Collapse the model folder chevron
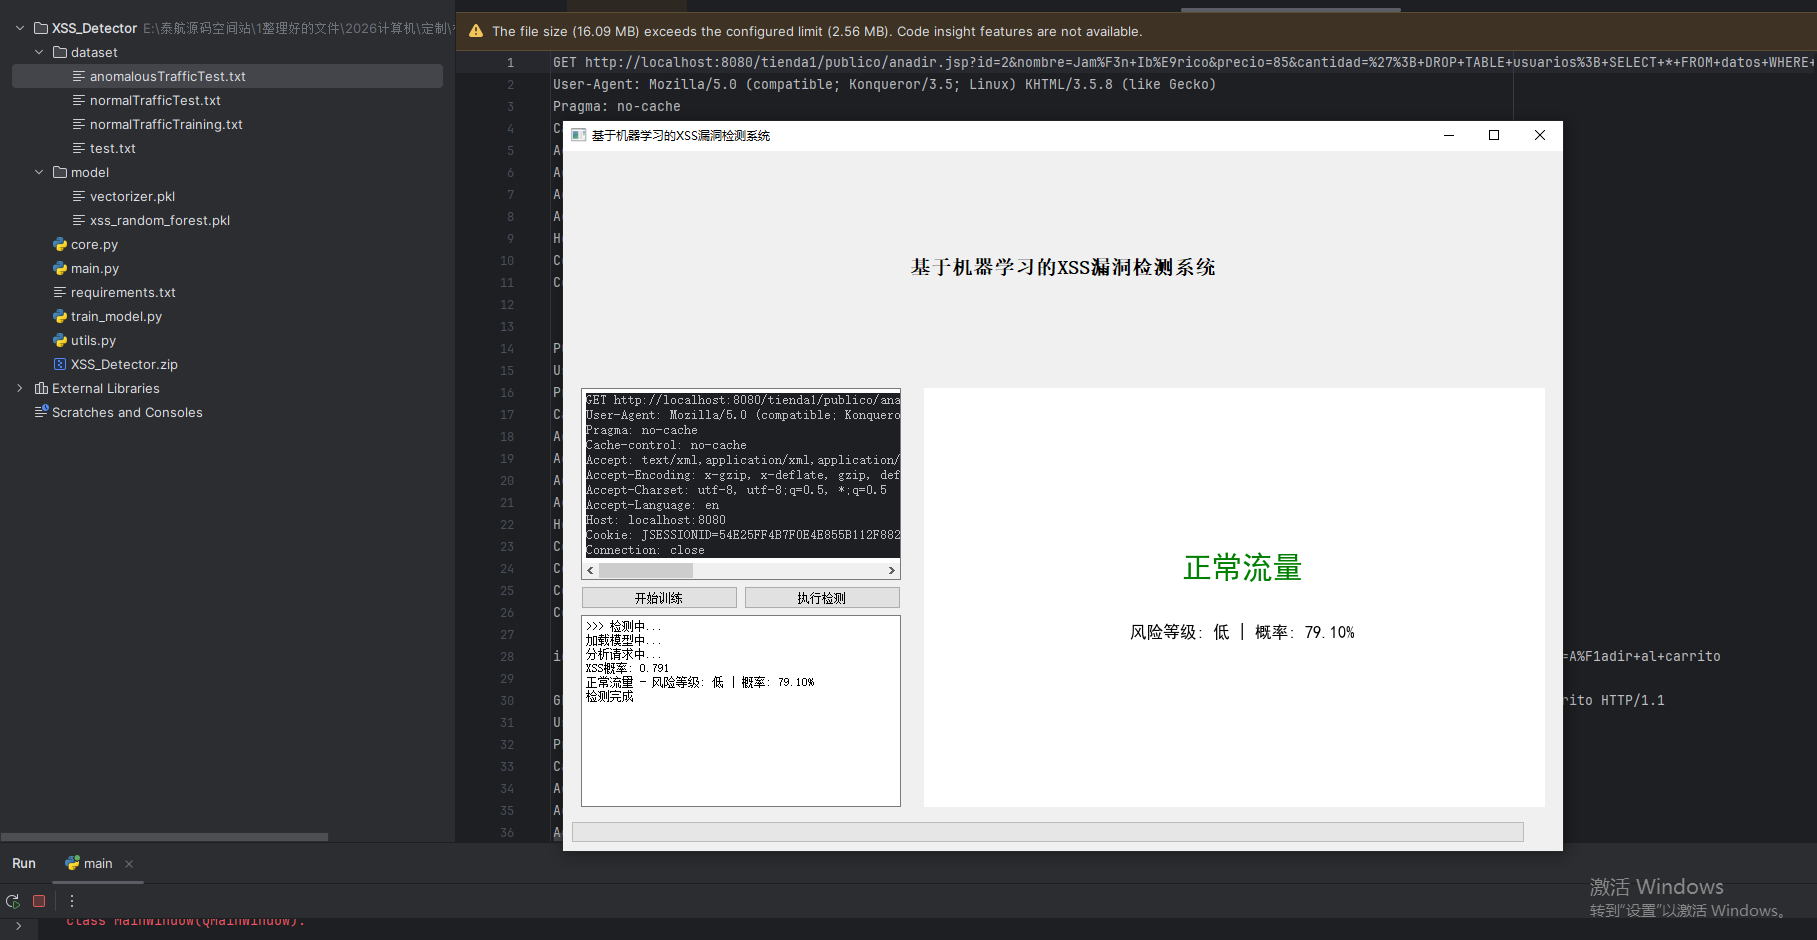Viewport: 1817px width, 940px height. [x=39, y=172]
